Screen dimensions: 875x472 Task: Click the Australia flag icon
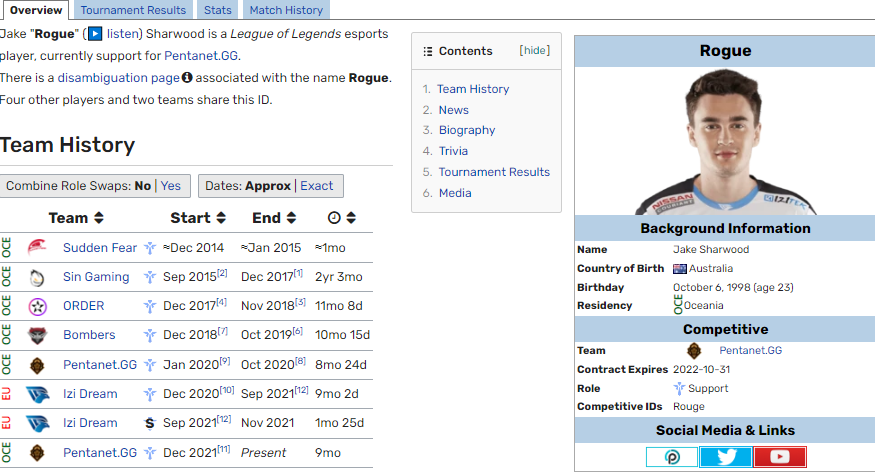click(679, 269)
